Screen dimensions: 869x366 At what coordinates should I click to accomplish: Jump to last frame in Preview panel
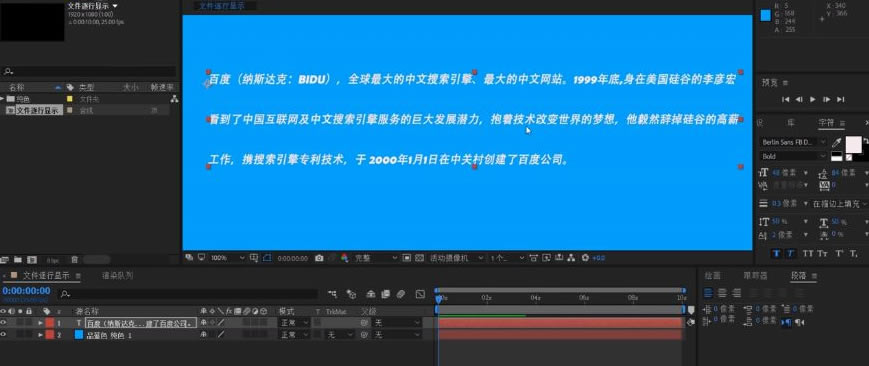point(841,99)
